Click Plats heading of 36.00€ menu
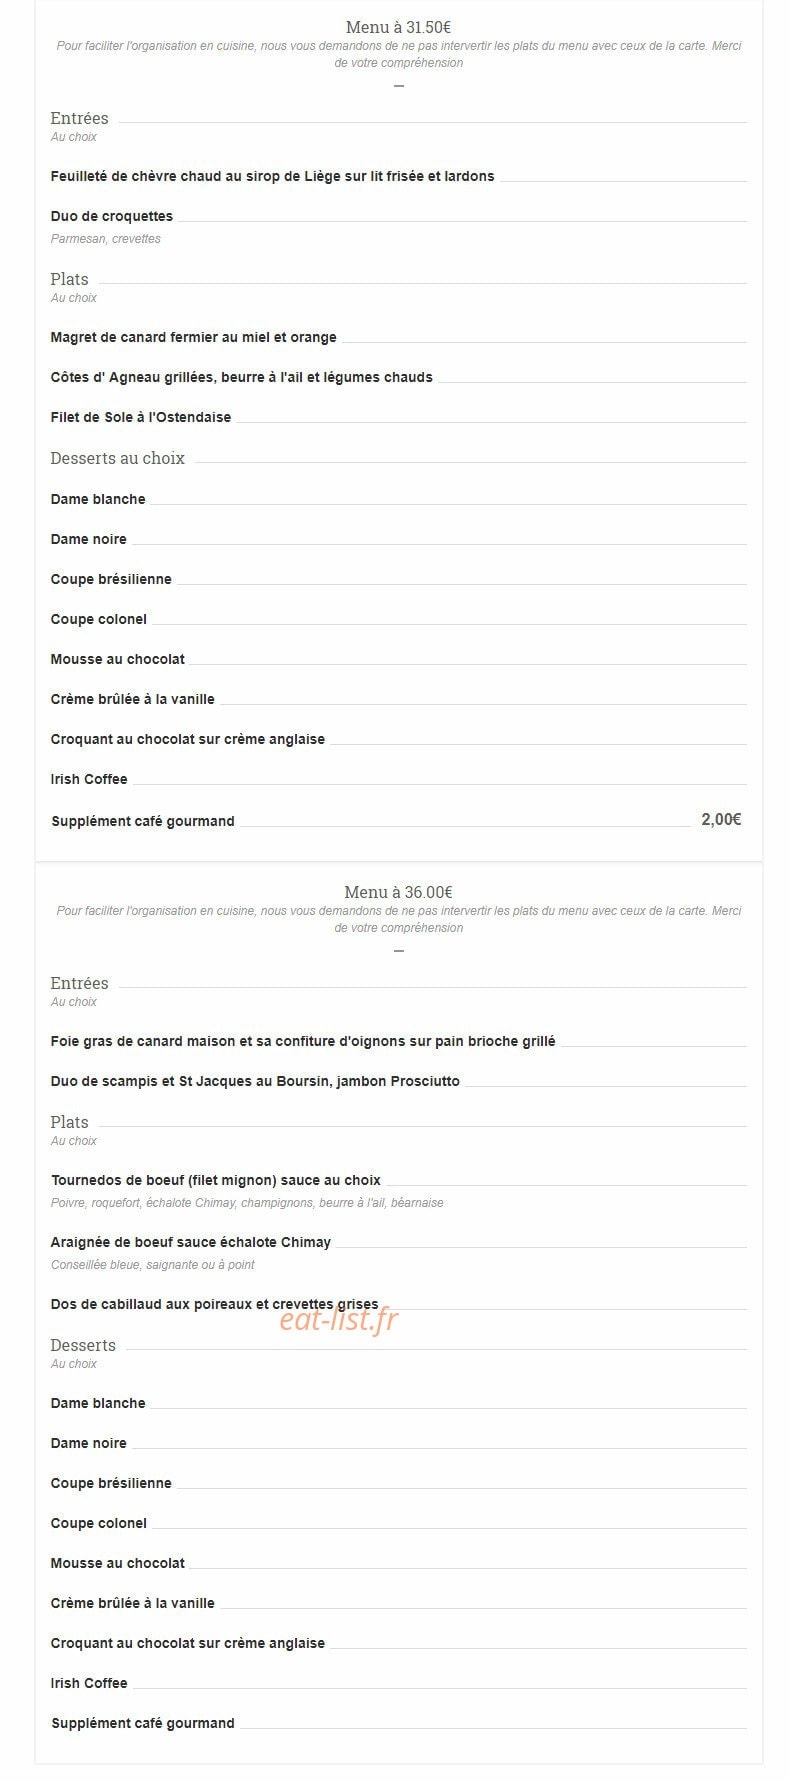This screenshot has width=789, height=1781. pos(70,1122)
